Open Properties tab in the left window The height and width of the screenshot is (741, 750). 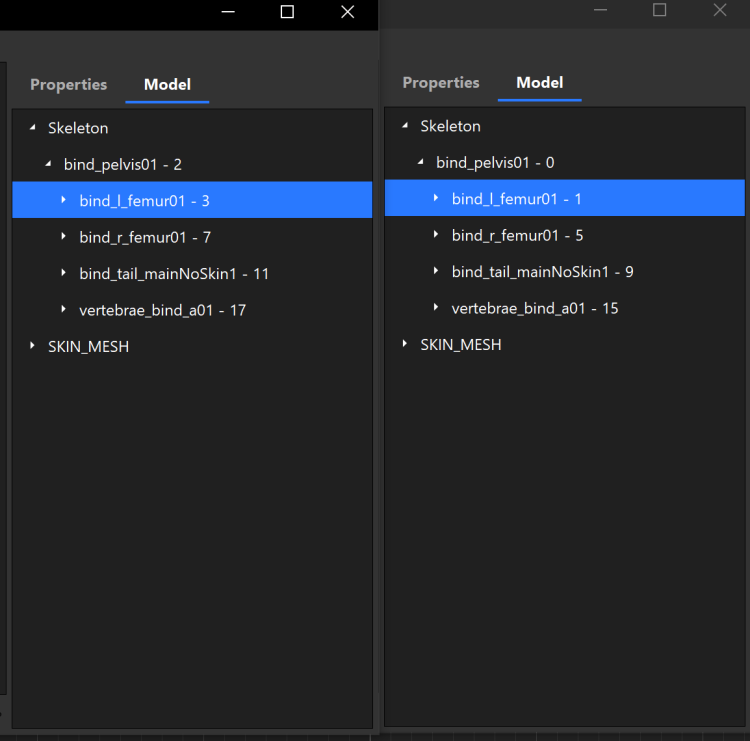pyautogui.click(x=68, y=85)
